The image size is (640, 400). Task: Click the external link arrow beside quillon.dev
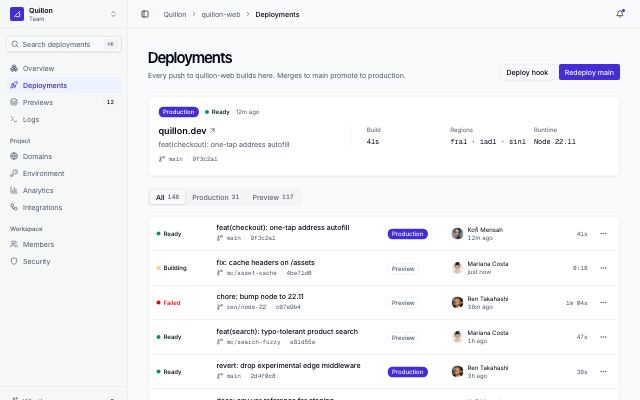click(x=212, y=131)
